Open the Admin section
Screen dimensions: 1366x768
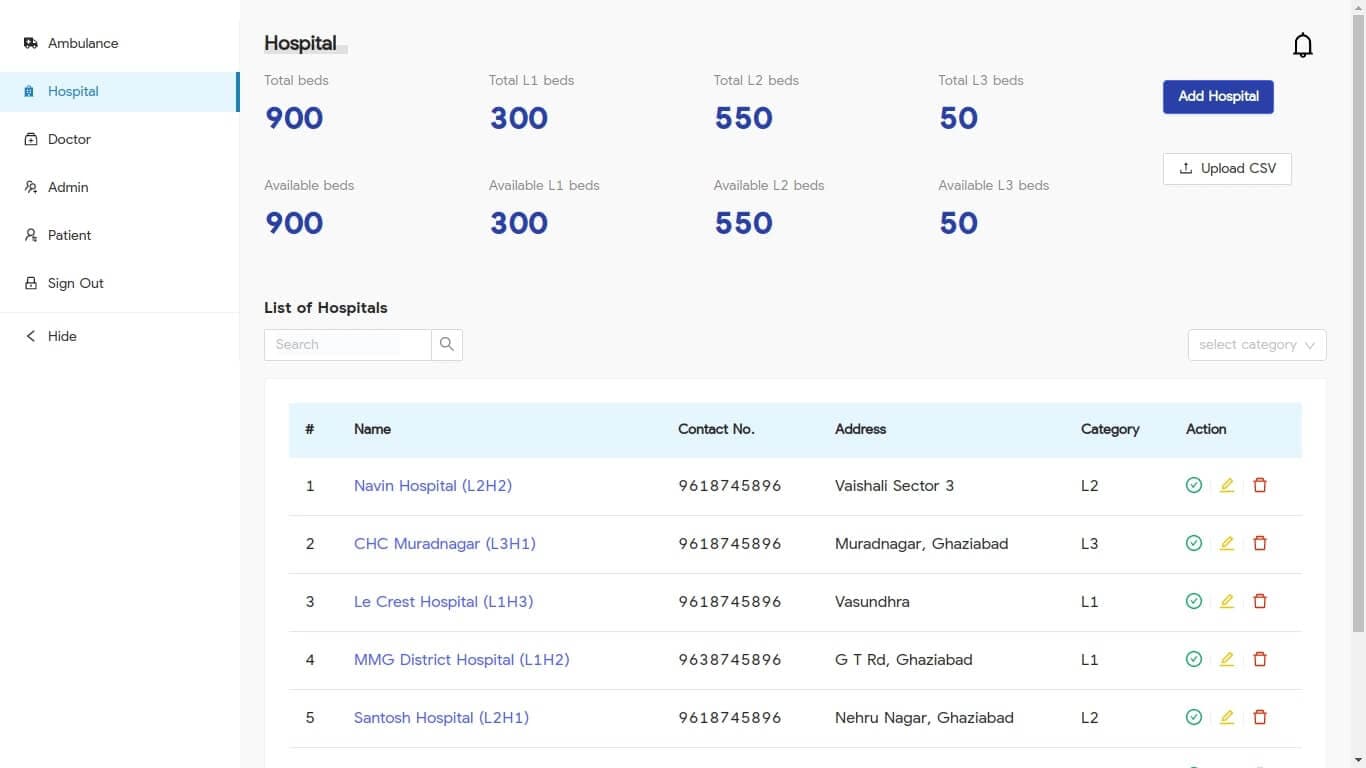pos(119,187)
